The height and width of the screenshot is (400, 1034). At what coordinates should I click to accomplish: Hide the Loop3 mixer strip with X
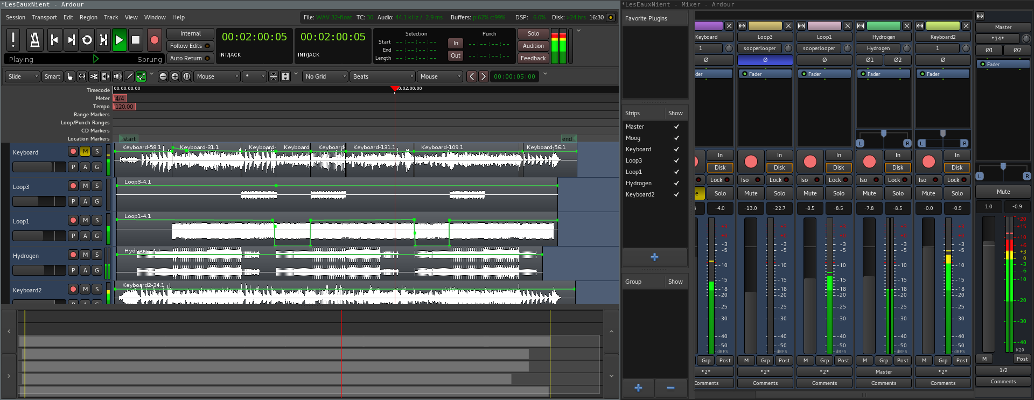[x=788, y=26]
